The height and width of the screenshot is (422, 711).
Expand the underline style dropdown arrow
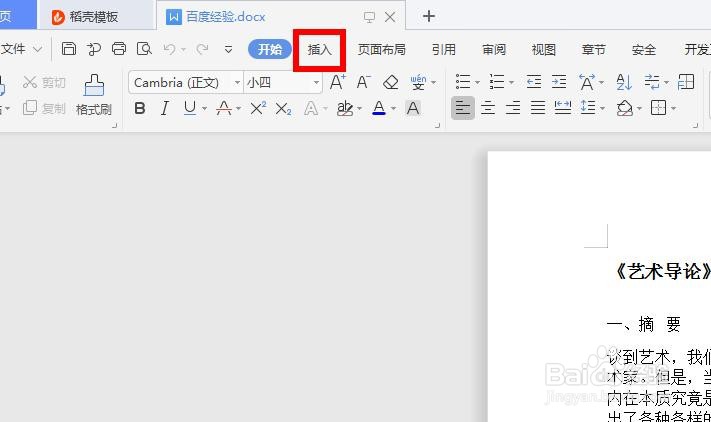(x=205, y=109)
